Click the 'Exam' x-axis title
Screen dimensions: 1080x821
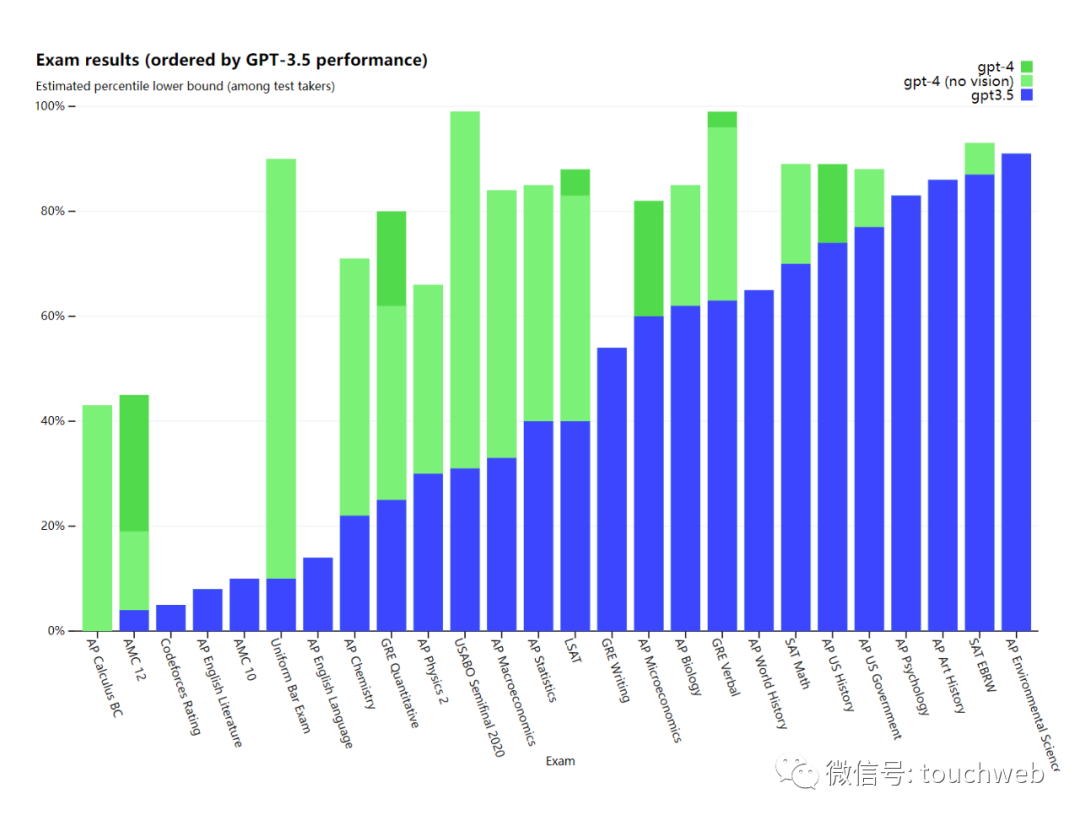point(560,761)
